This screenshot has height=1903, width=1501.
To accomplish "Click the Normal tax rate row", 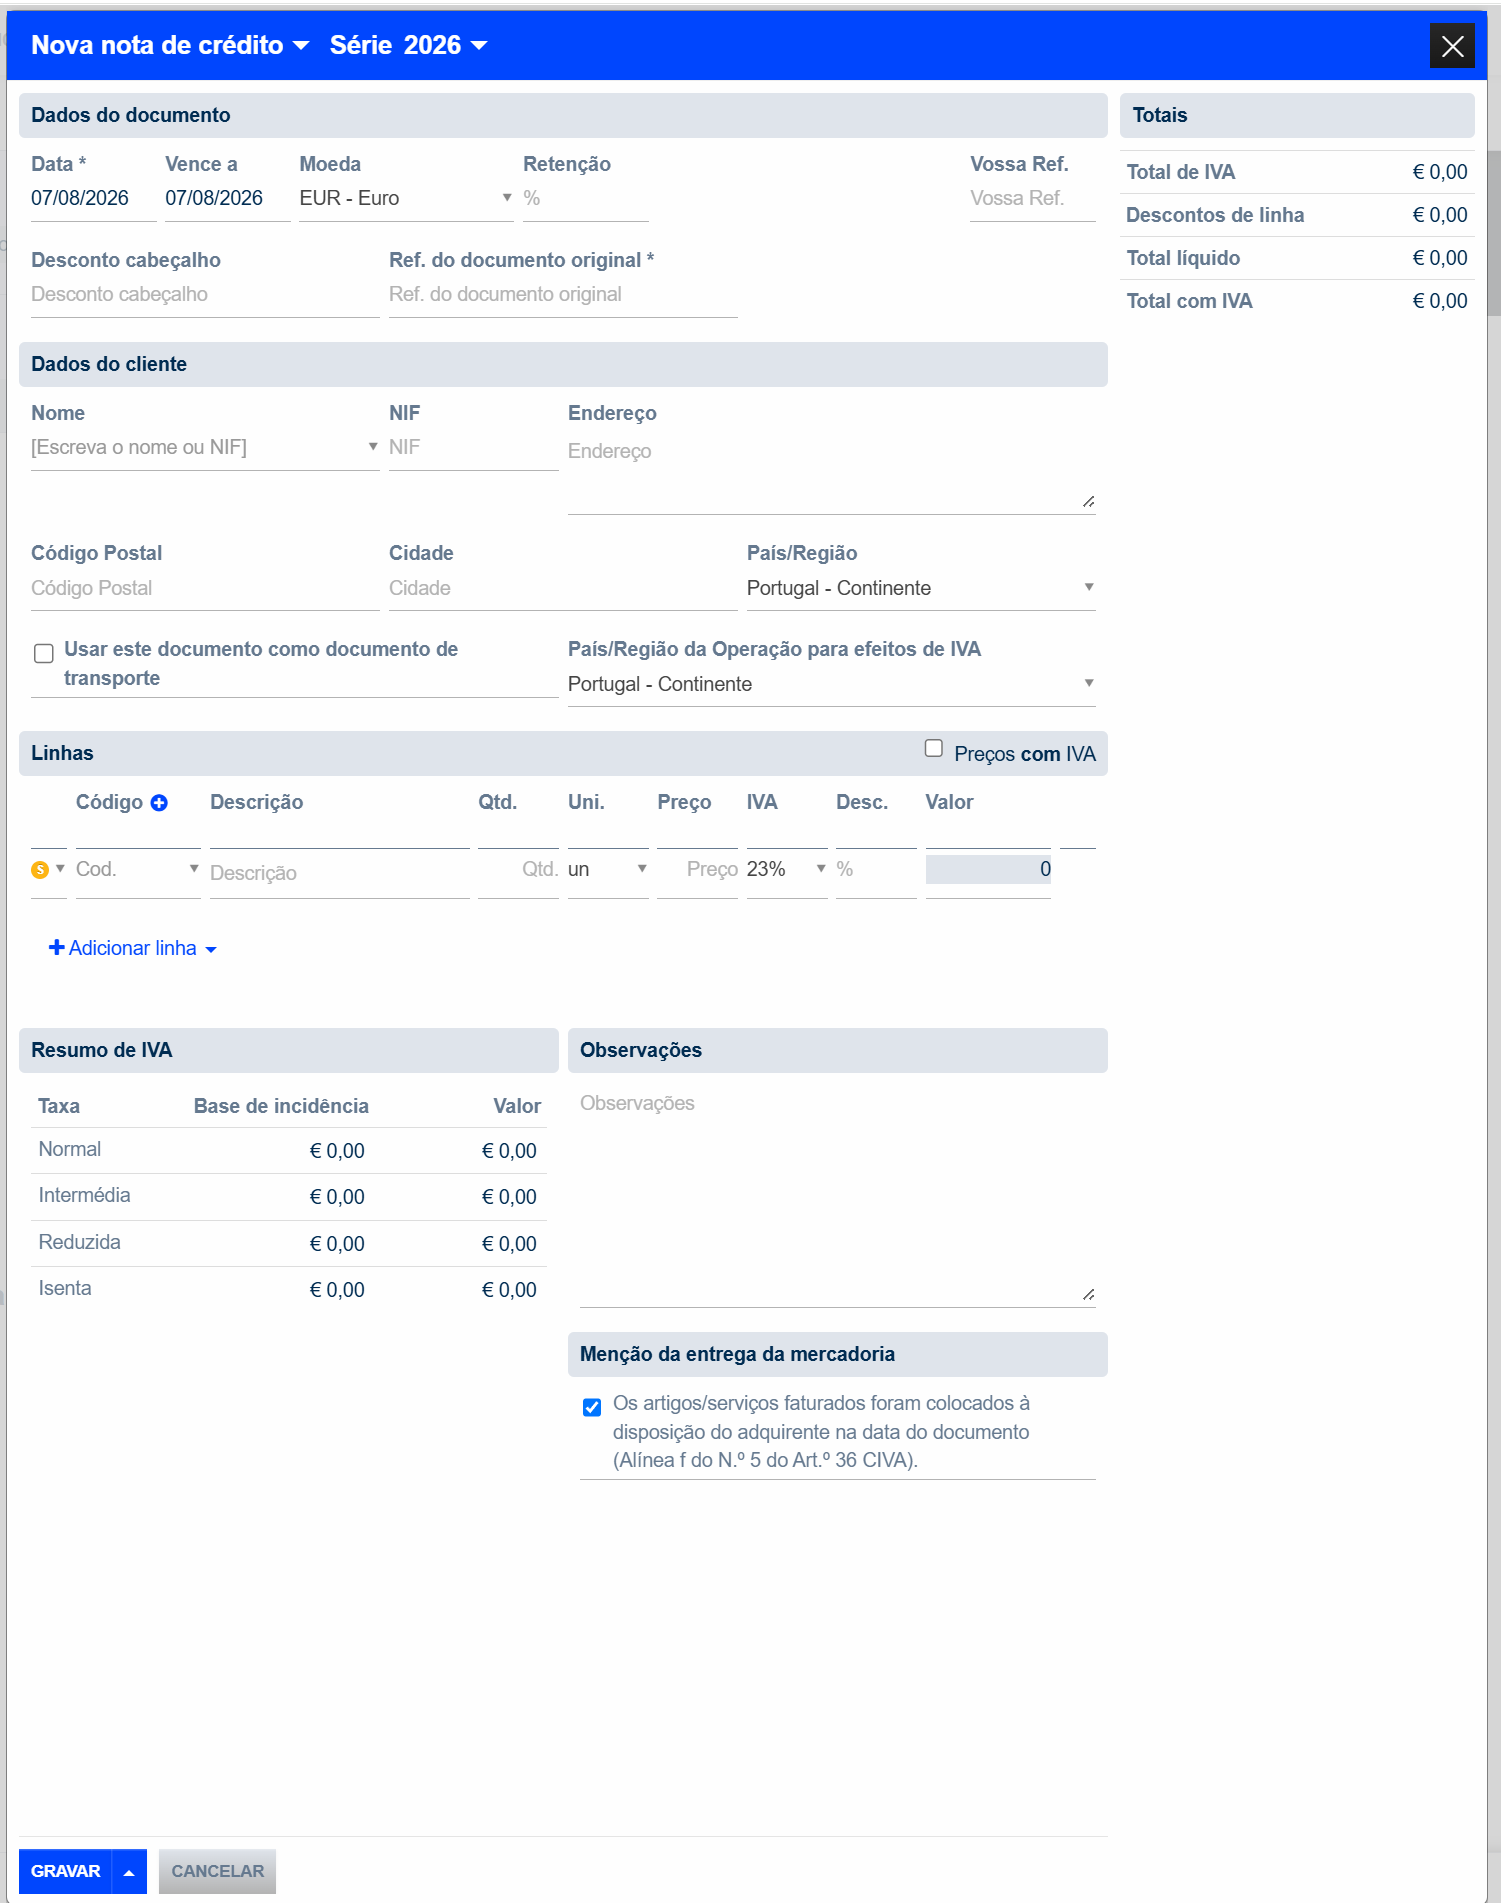I will point(288,1150).
